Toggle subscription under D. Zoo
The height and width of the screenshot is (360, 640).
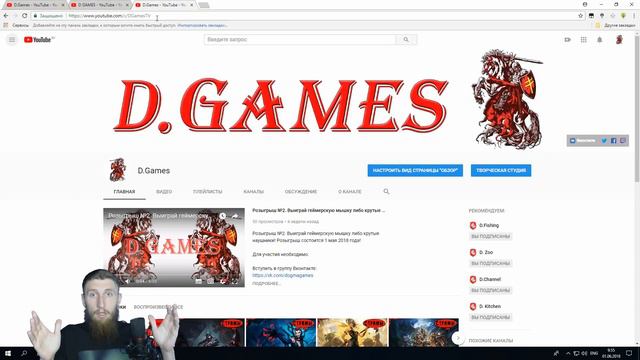point(491,263)
